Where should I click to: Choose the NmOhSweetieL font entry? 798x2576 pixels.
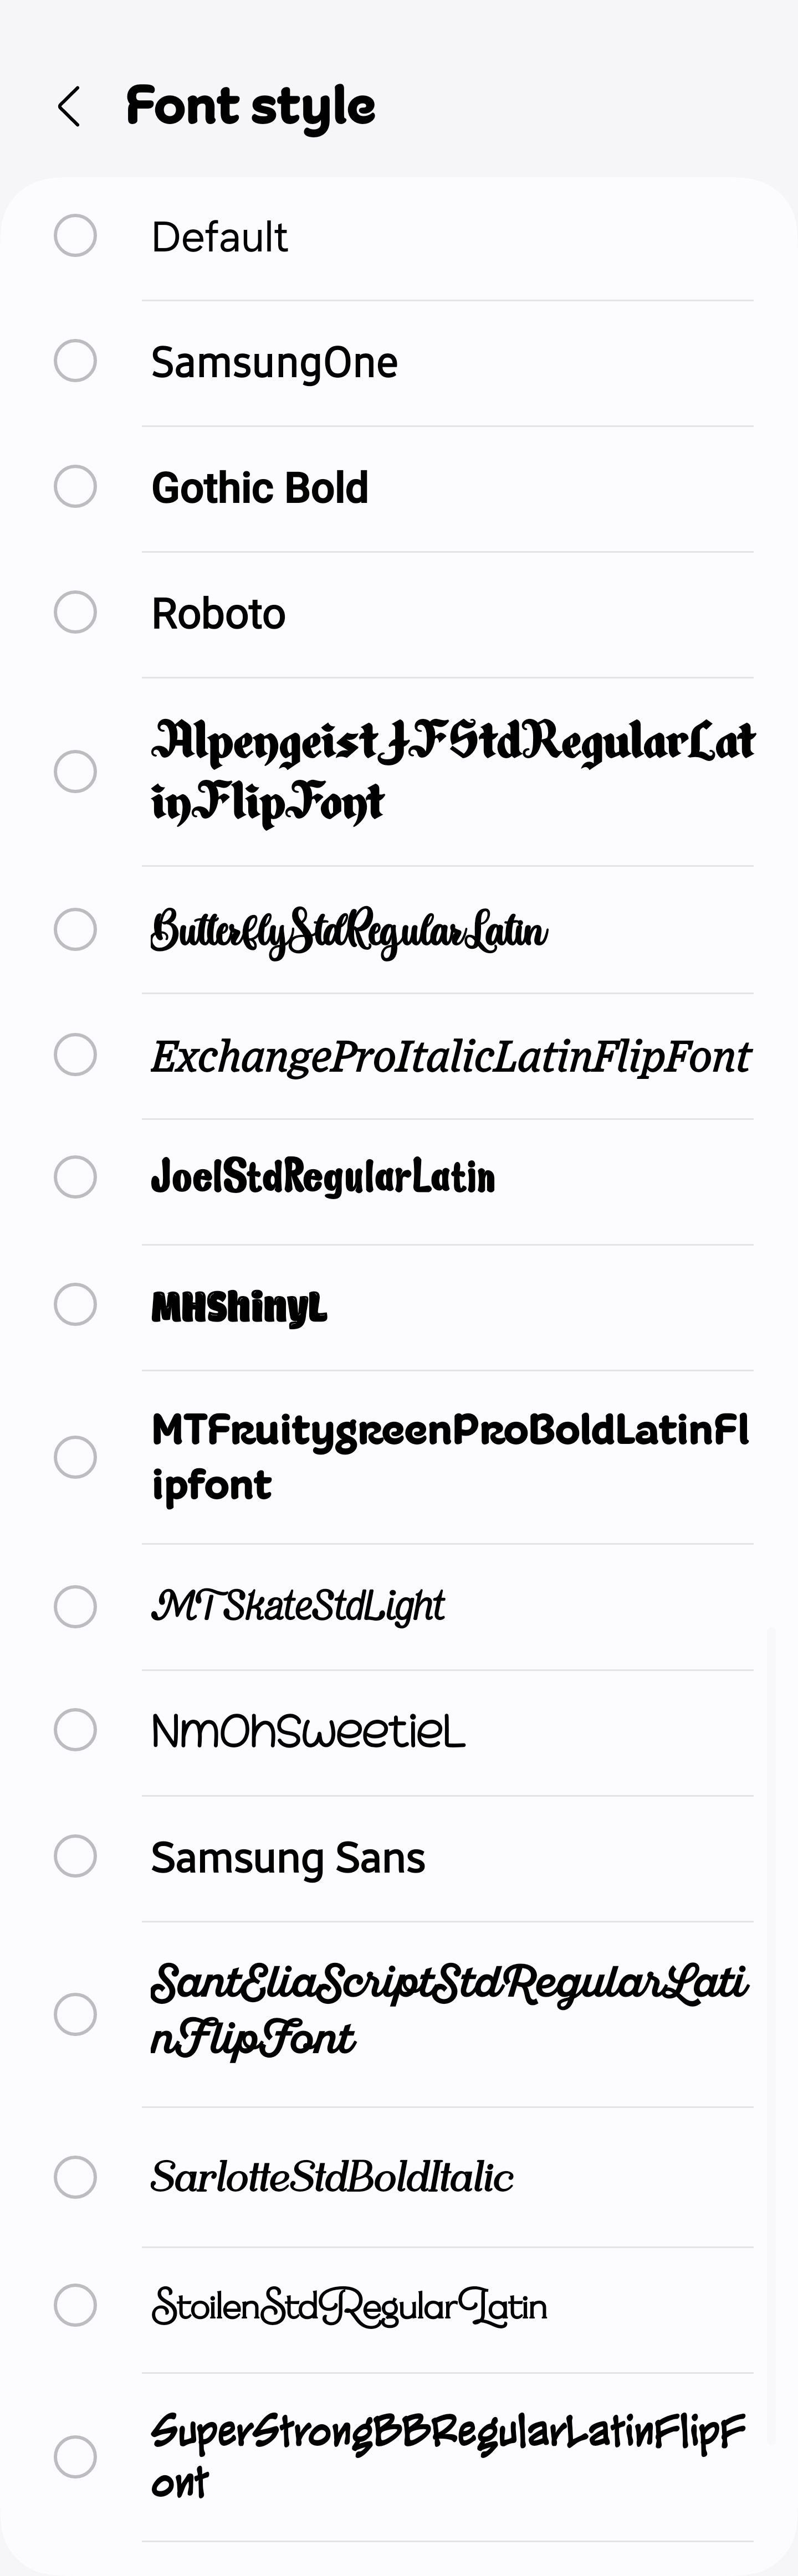coord(308,1731)
